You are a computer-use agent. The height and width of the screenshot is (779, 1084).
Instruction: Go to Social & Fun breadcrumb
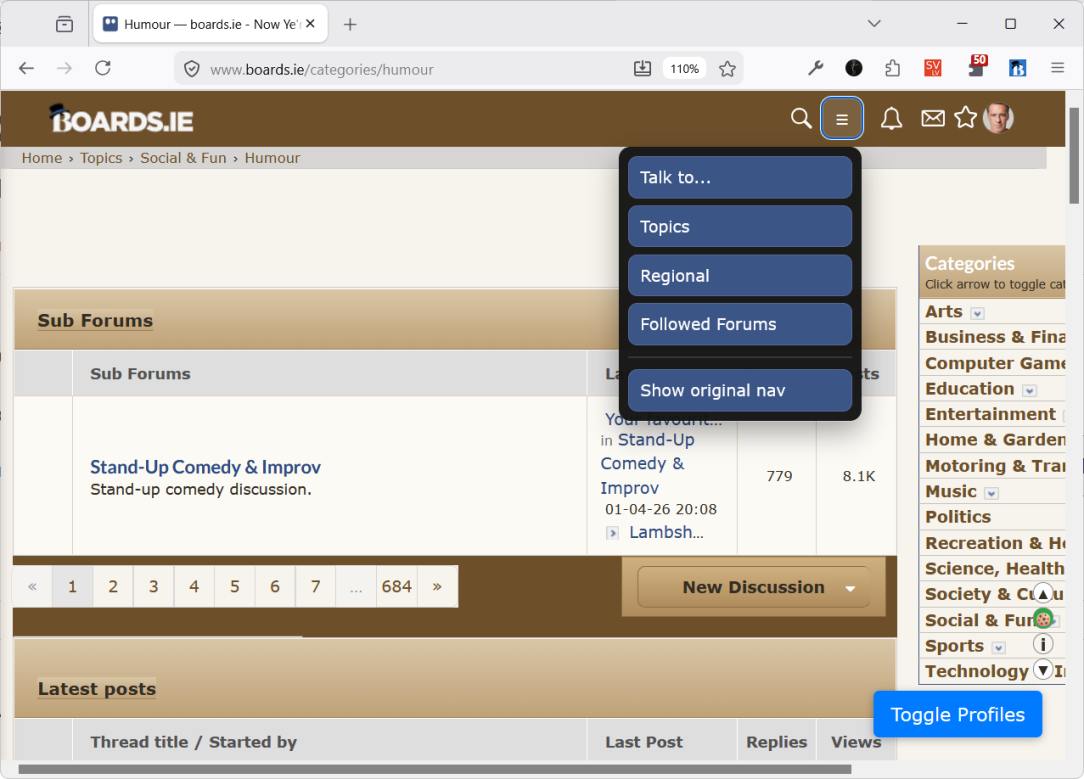coord(183,158)
